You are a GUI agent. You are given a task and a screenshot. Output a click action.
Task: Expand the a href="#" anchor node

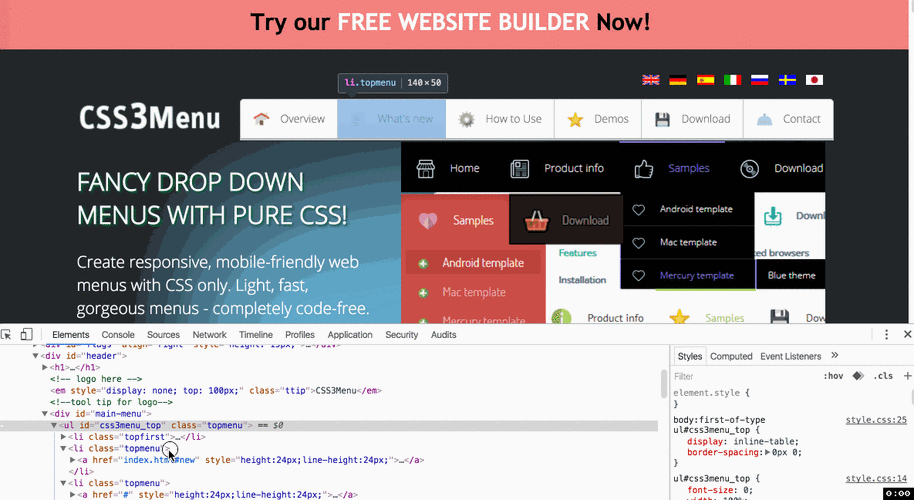pyautogui.click(x=73, y=495)
